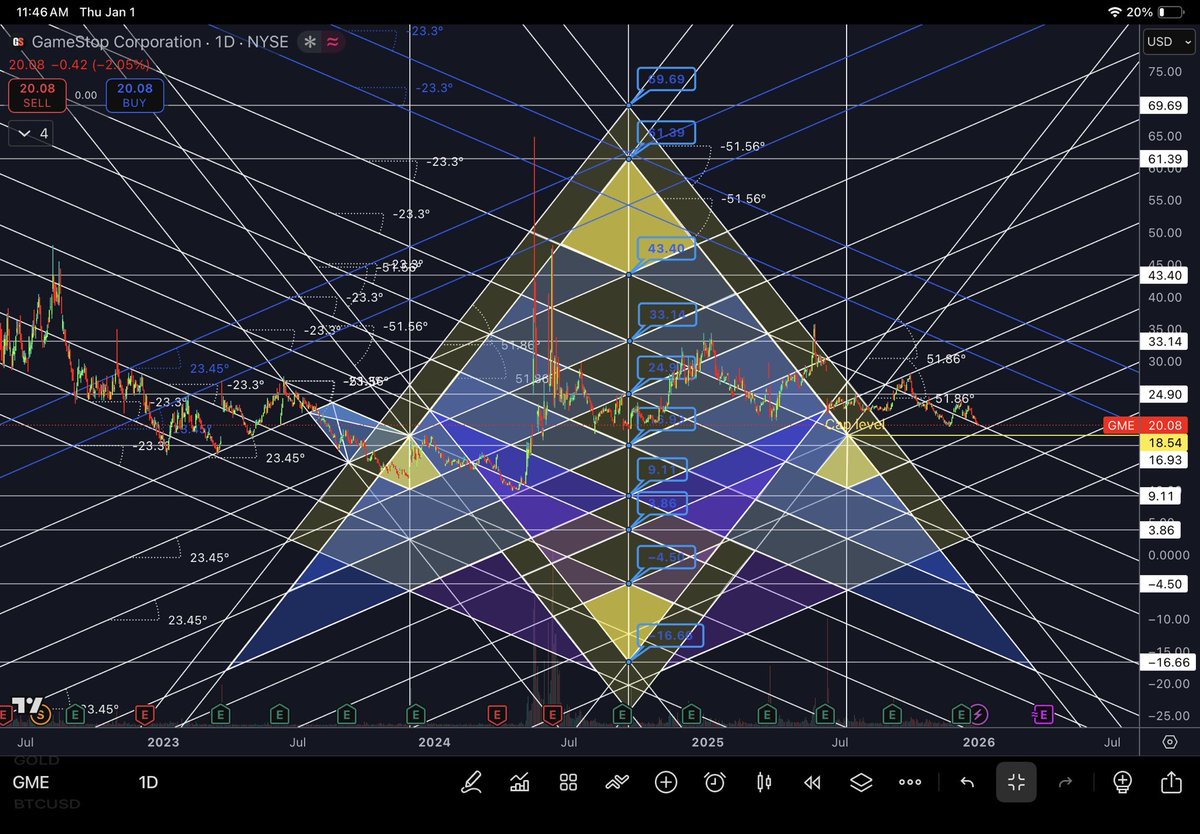Tap the red GME 20.08 axis price tag
Screen dimensions: 1200x834
(x=1146, y=425)
